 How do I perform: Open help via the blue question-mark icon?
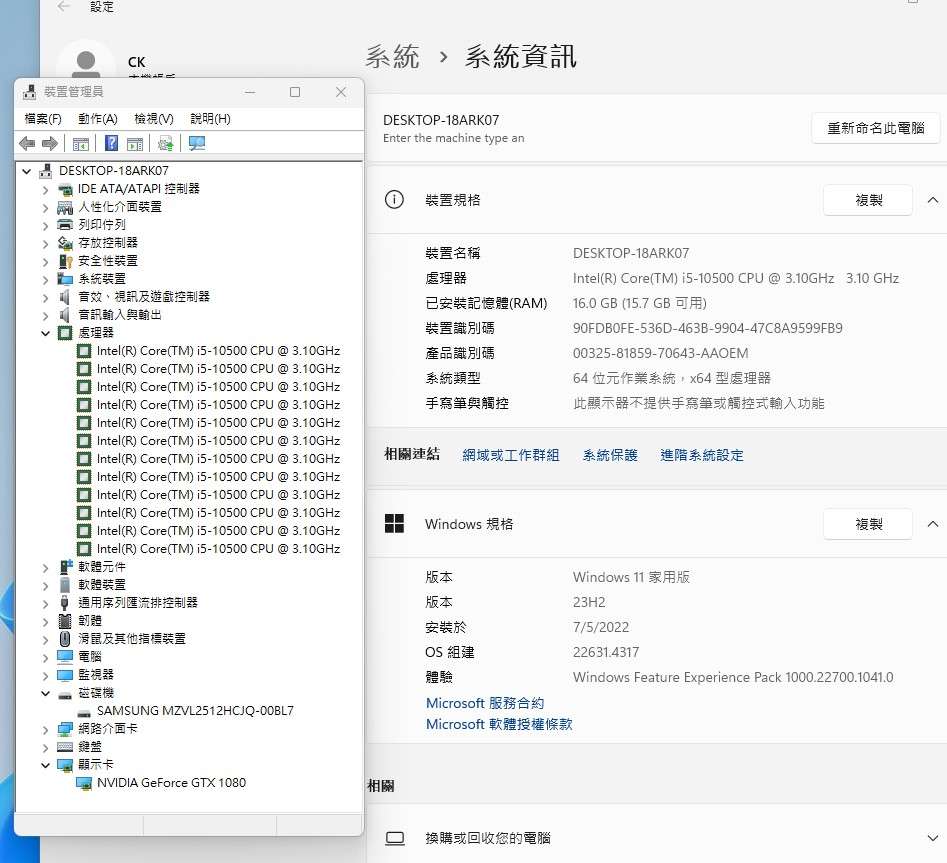tap(111, 143)
